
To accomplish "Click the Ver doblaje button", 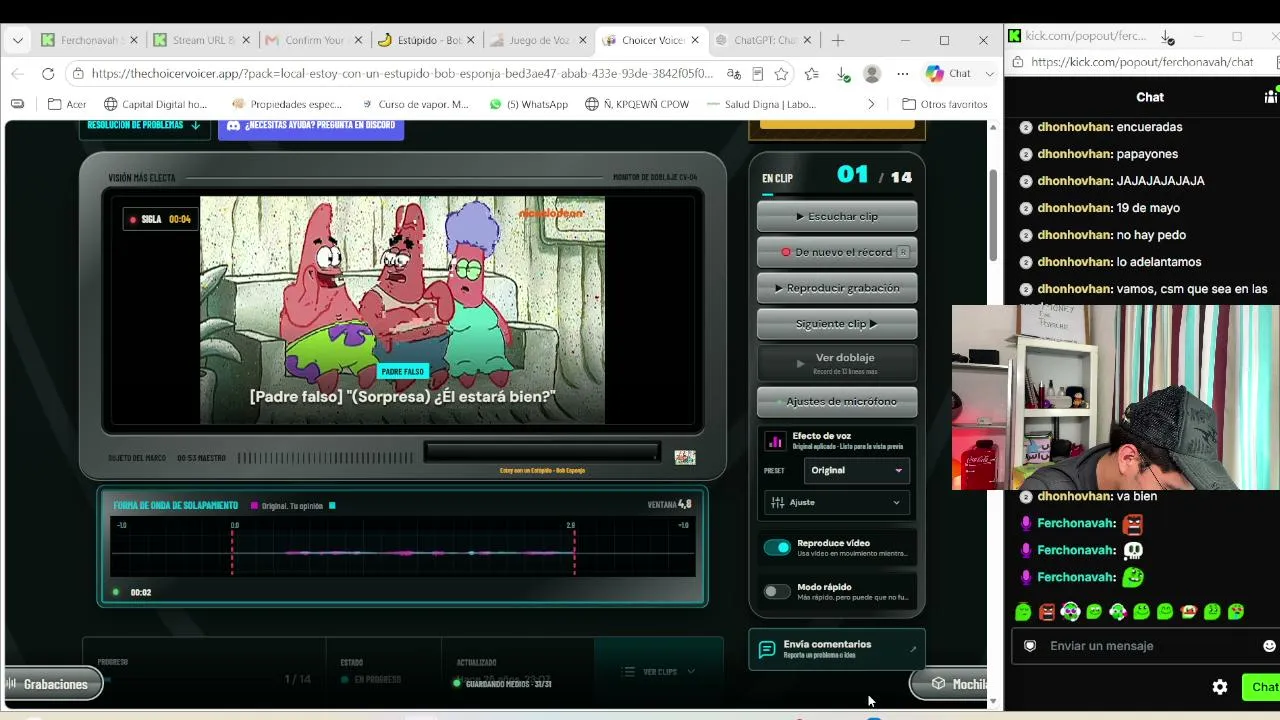I will click(x=837, y=362).
